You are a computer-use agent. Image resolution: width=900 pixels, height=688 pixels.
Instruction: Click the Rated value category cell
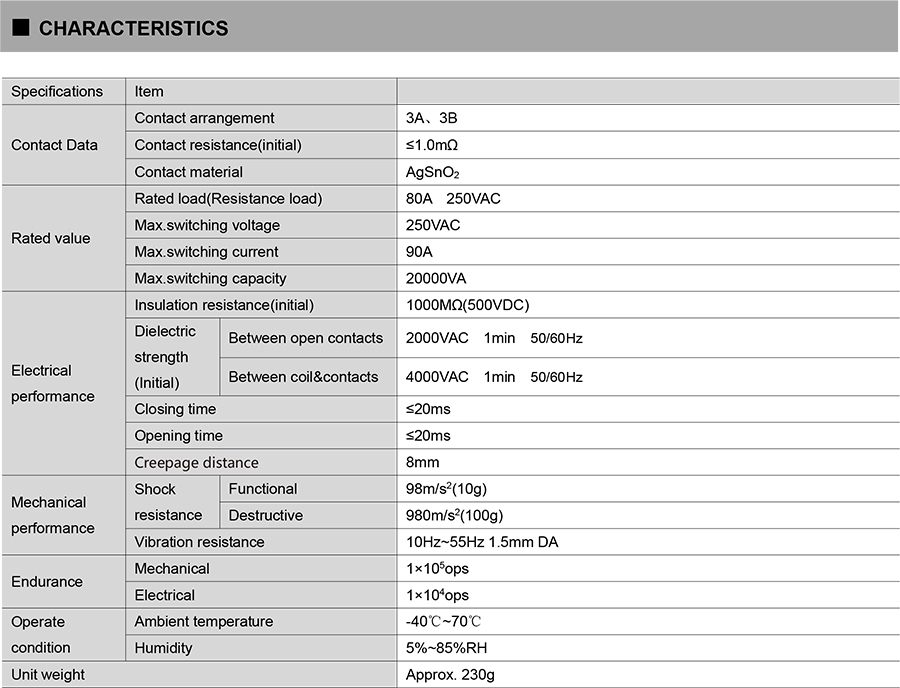(x=51, y=238)
